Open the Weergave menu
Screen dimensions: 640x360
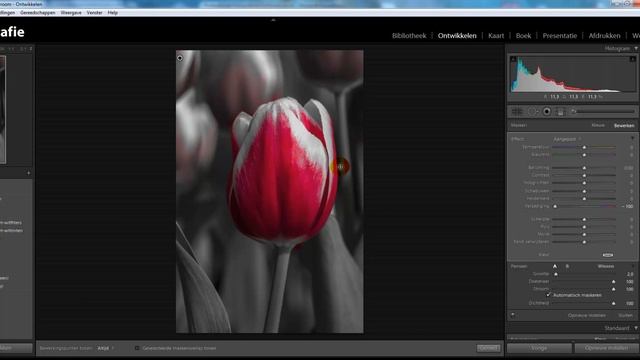71,13
